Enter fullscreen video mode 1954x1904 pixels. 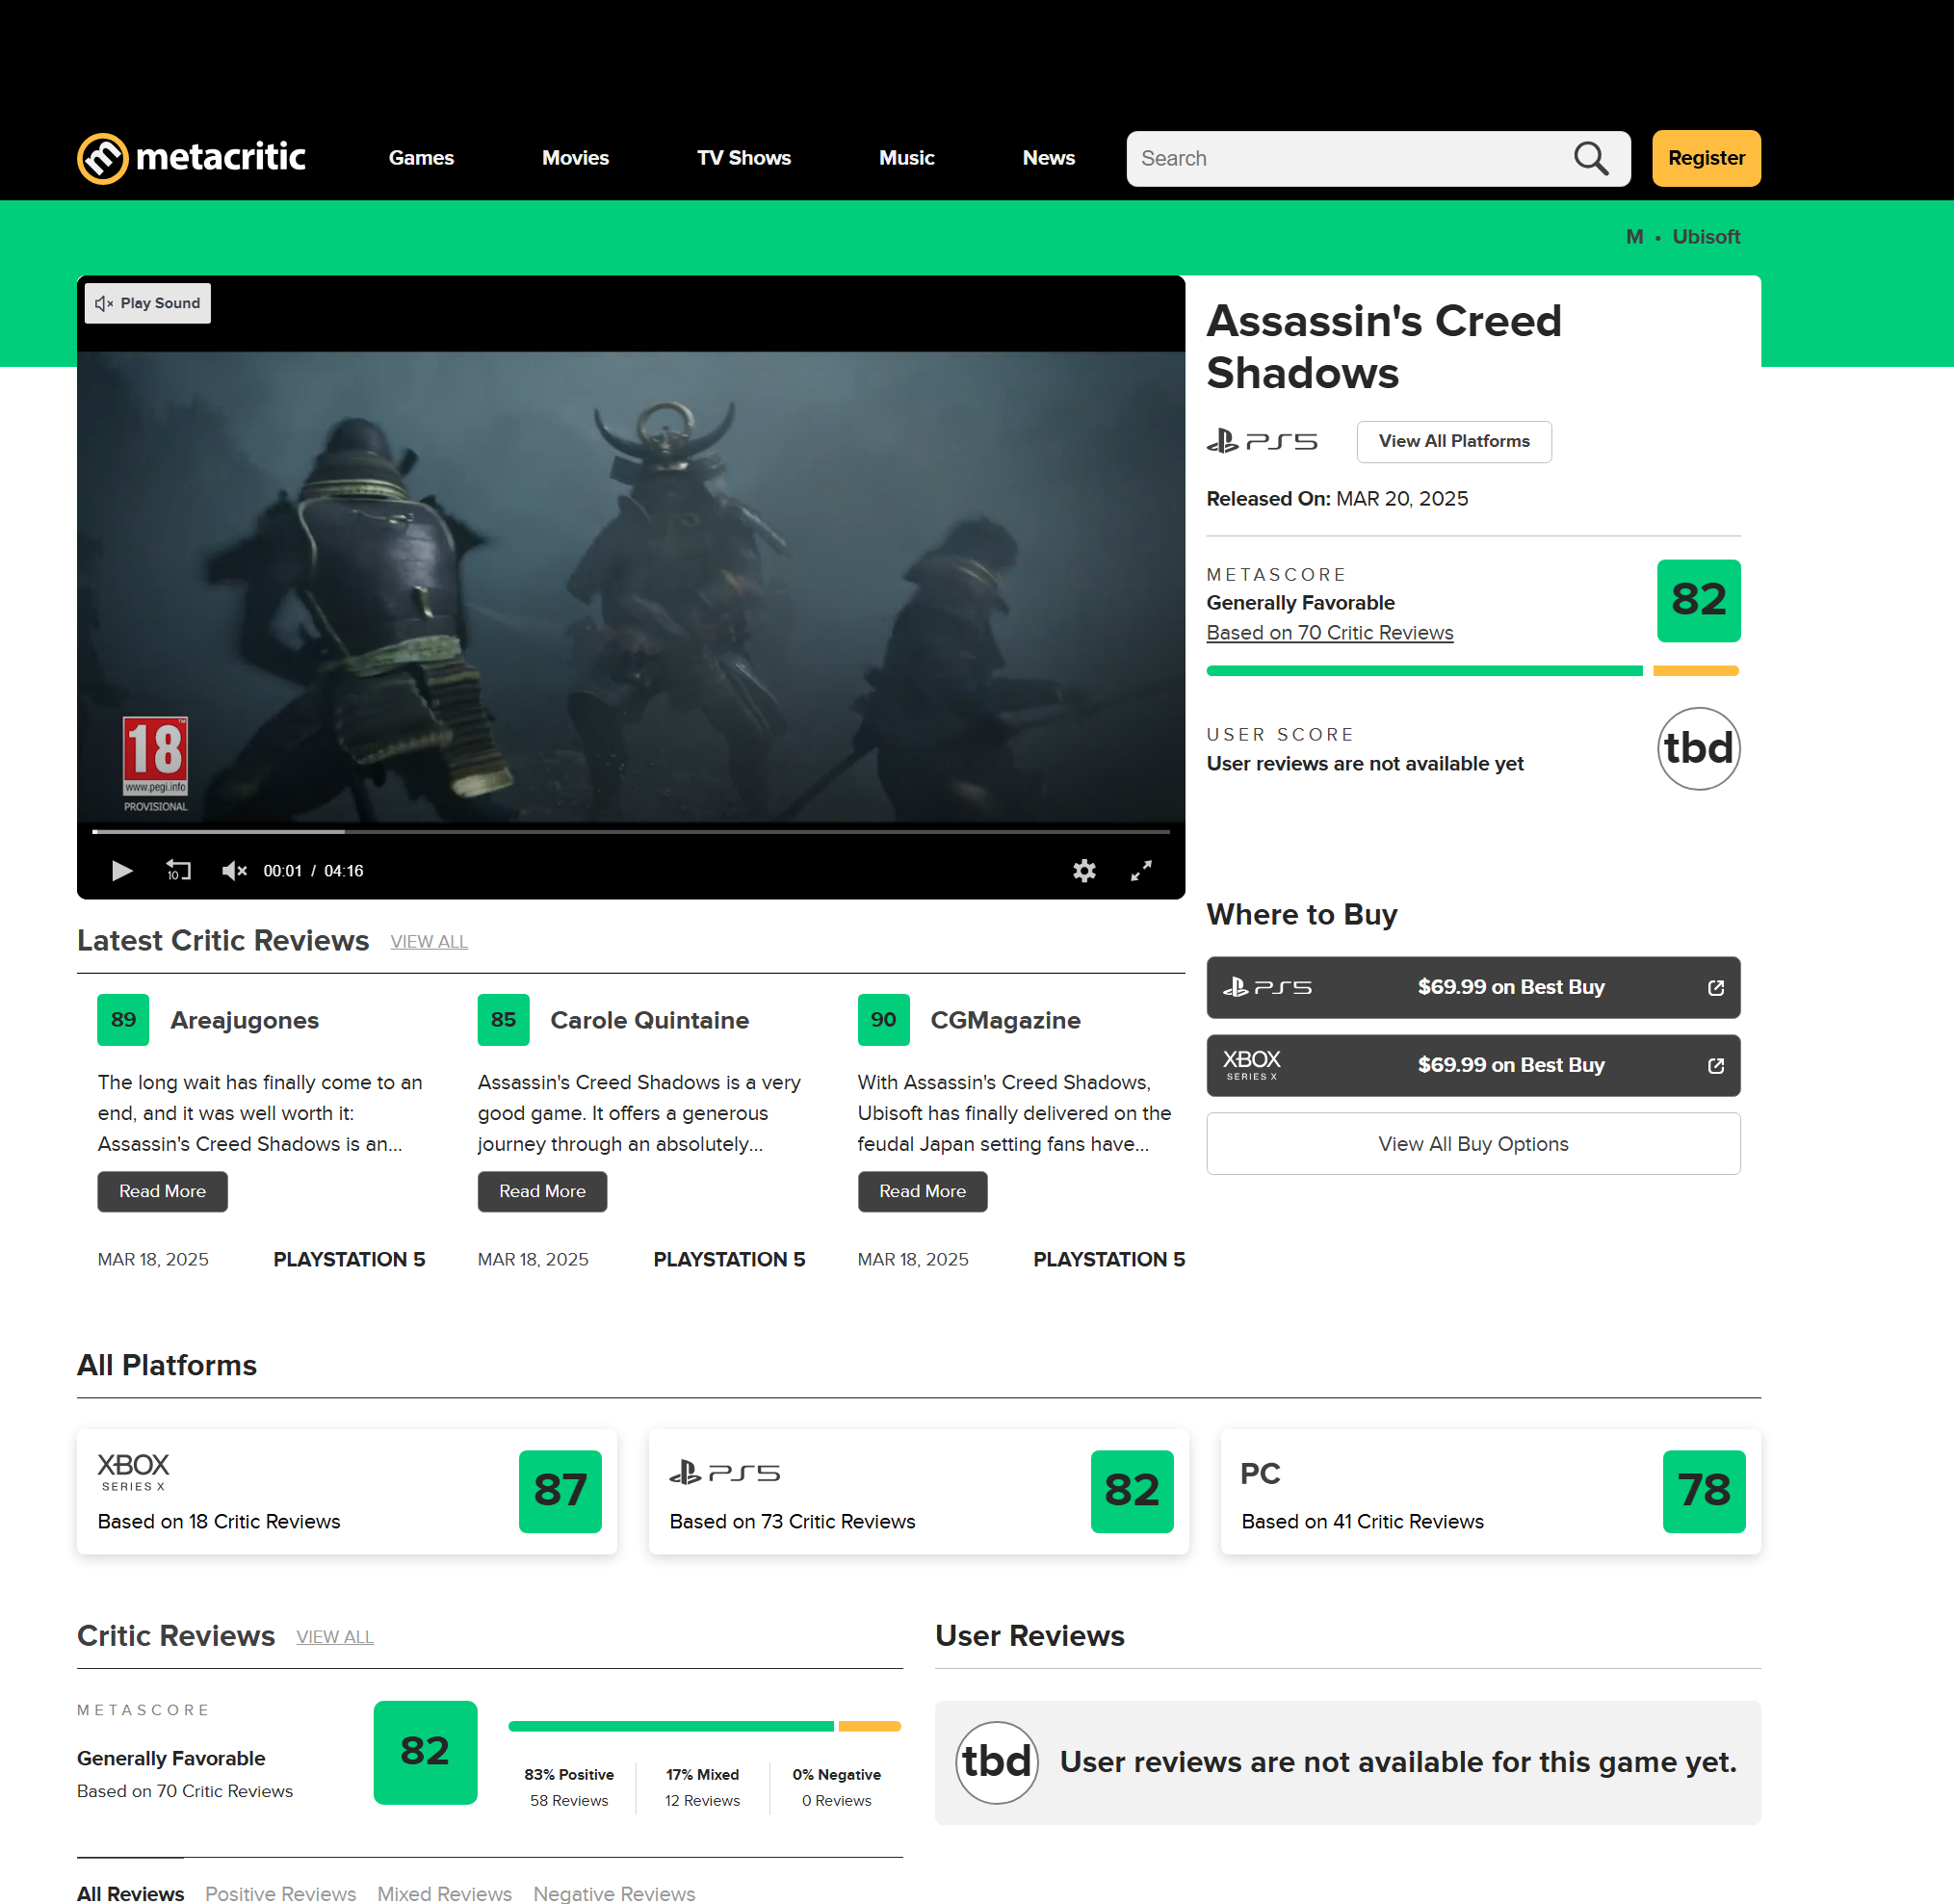pyautogui.click(x=1141, y=871)
